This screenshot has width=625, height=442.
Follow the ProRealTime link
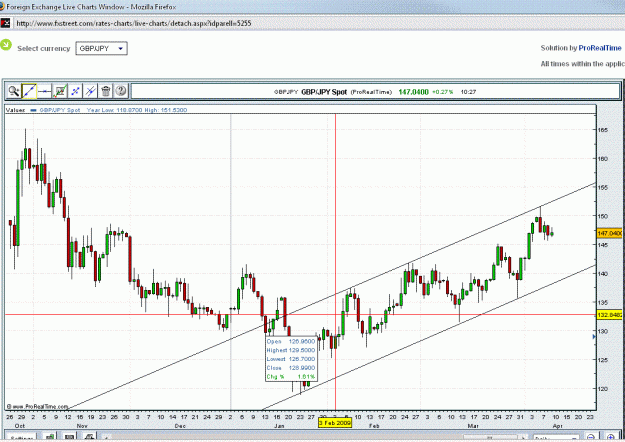coord(600,48)
